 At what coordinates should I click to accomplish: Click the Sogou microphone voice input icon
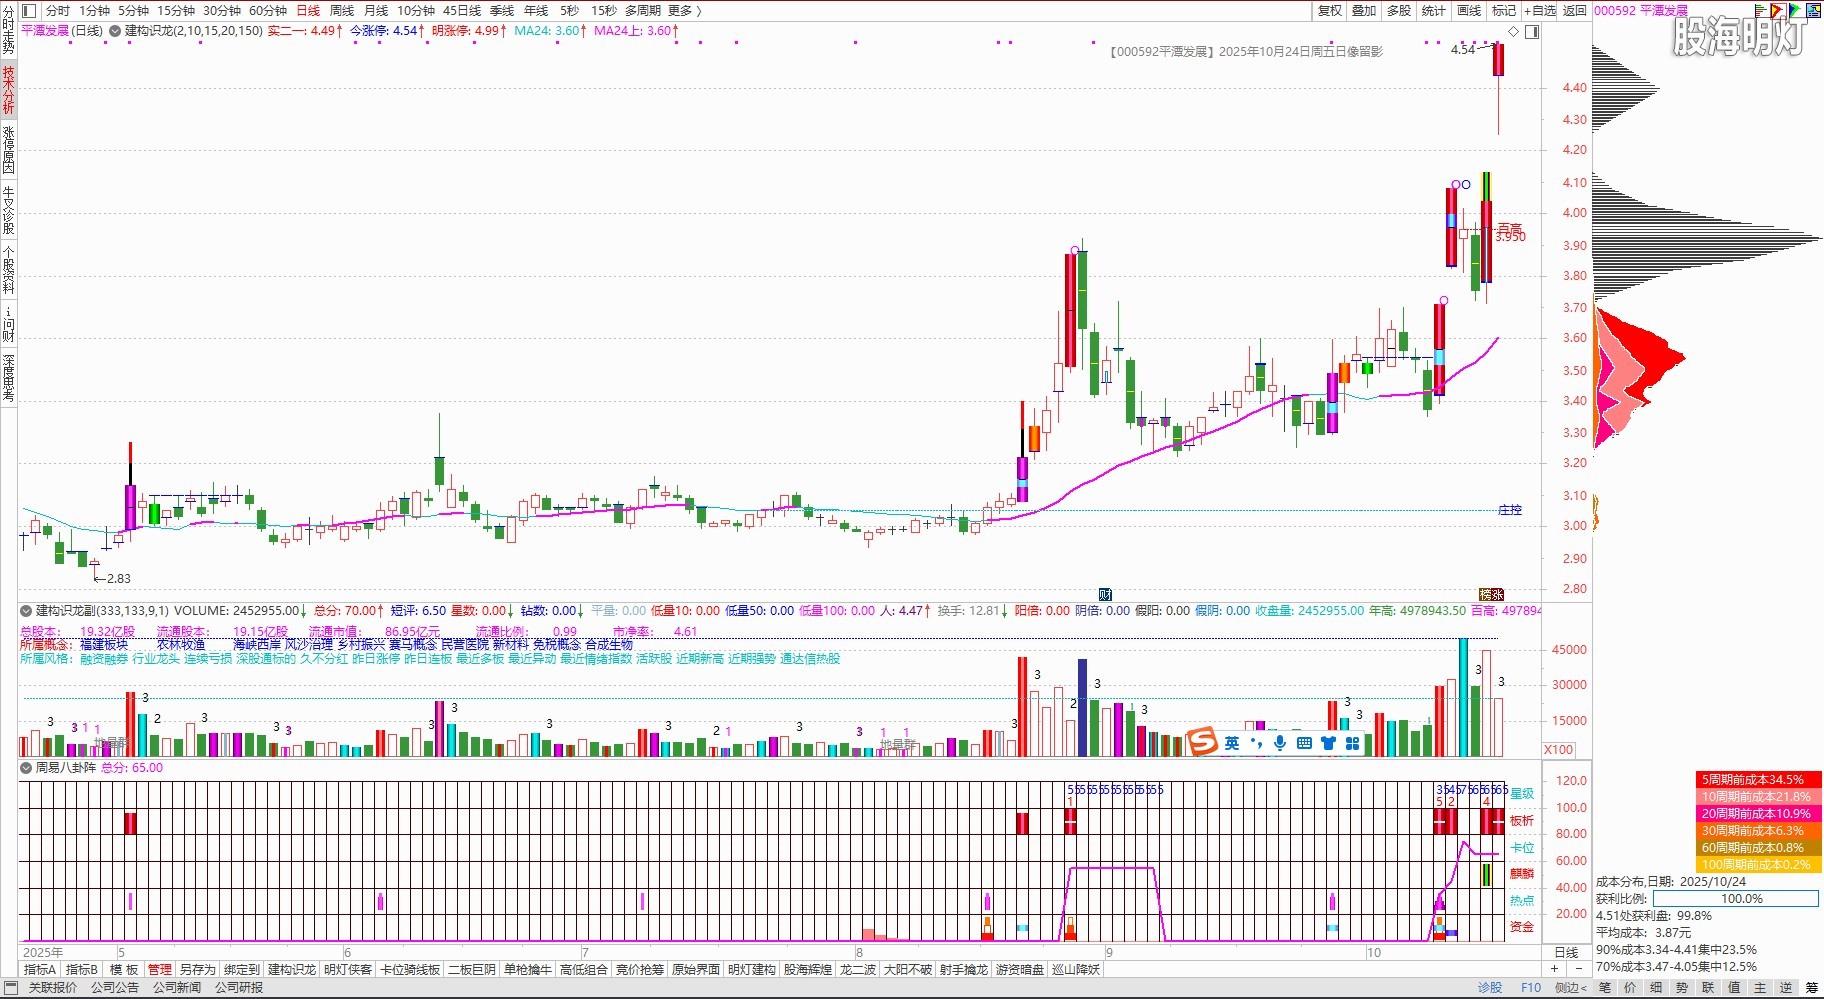[1280, 743]
